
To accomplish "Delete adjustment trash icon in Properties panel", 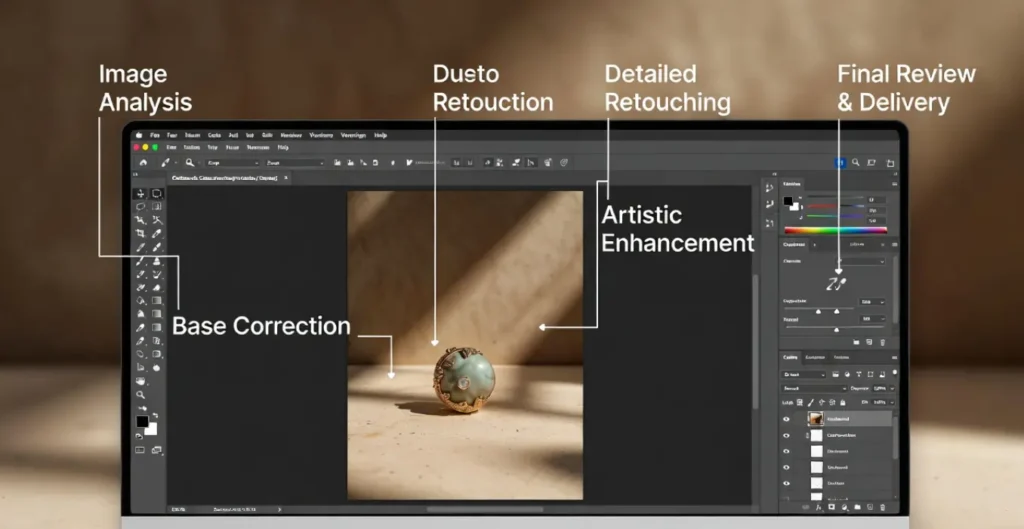I will coord(883,342).
